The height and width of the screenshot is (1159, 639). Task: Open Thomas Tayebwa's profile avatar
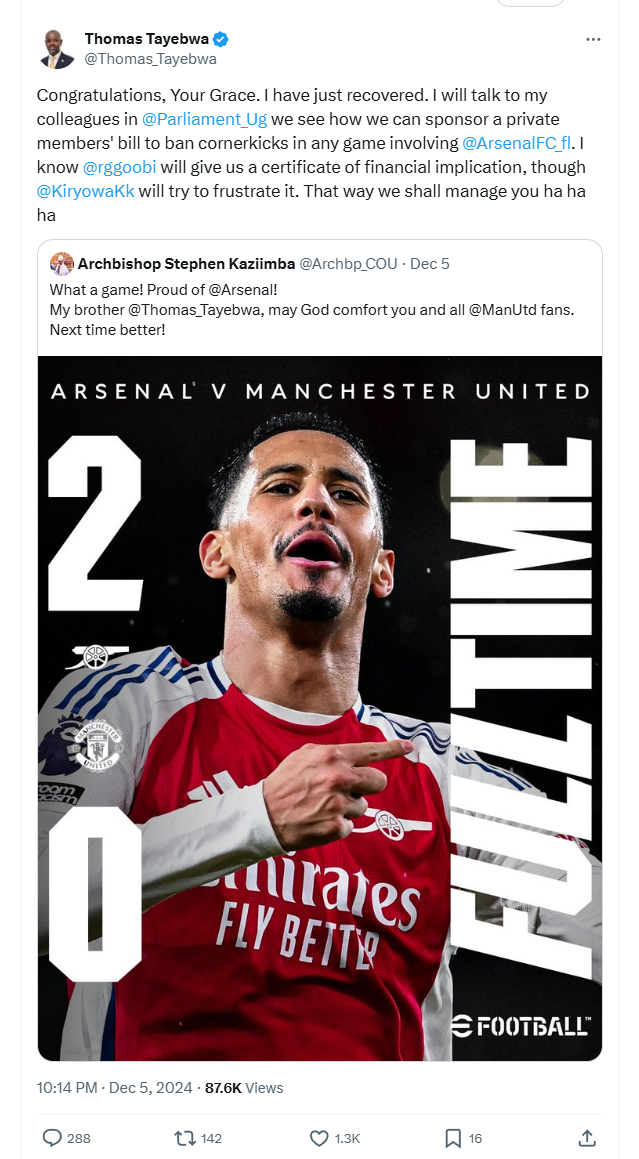[57, 50]
